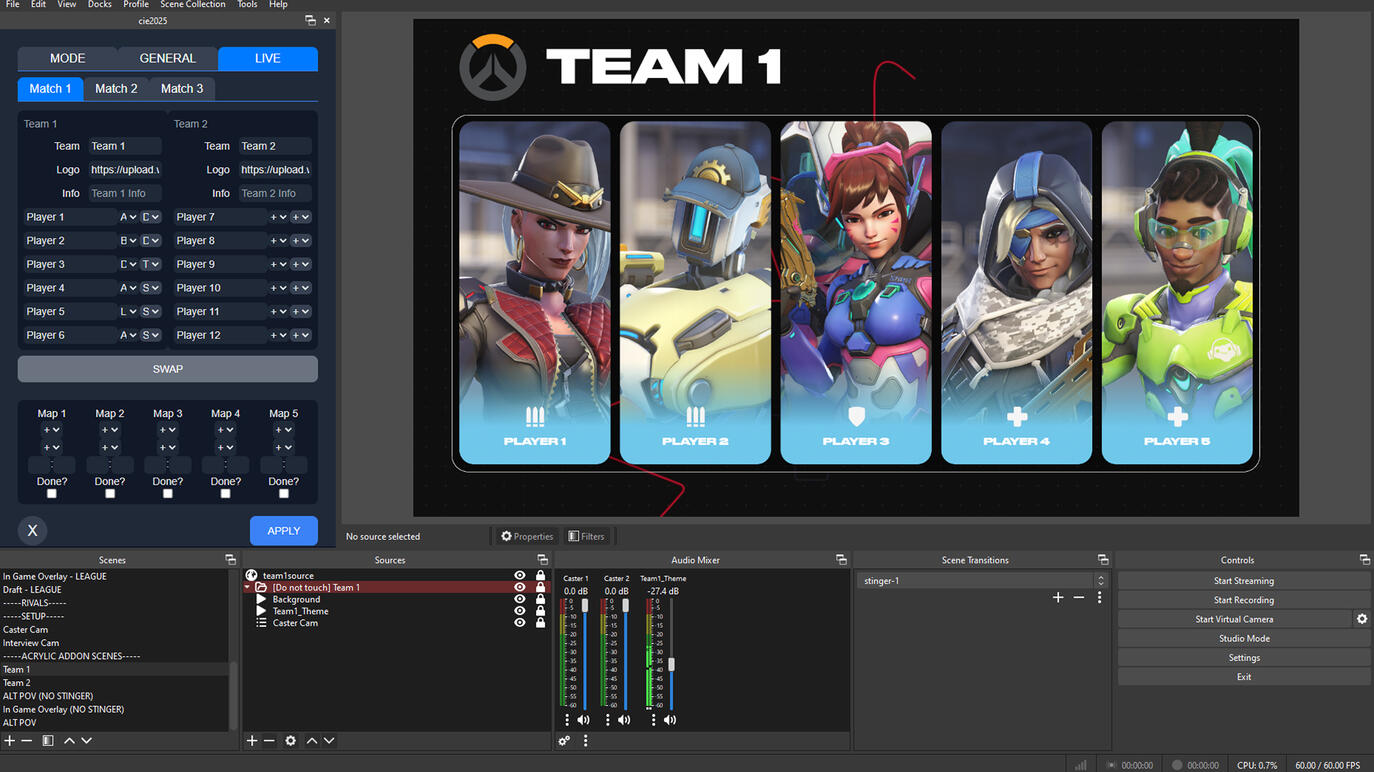Screen dimensions: 1374x772
Task: Open virtual camera settings gear
Action: (1362, 619)
